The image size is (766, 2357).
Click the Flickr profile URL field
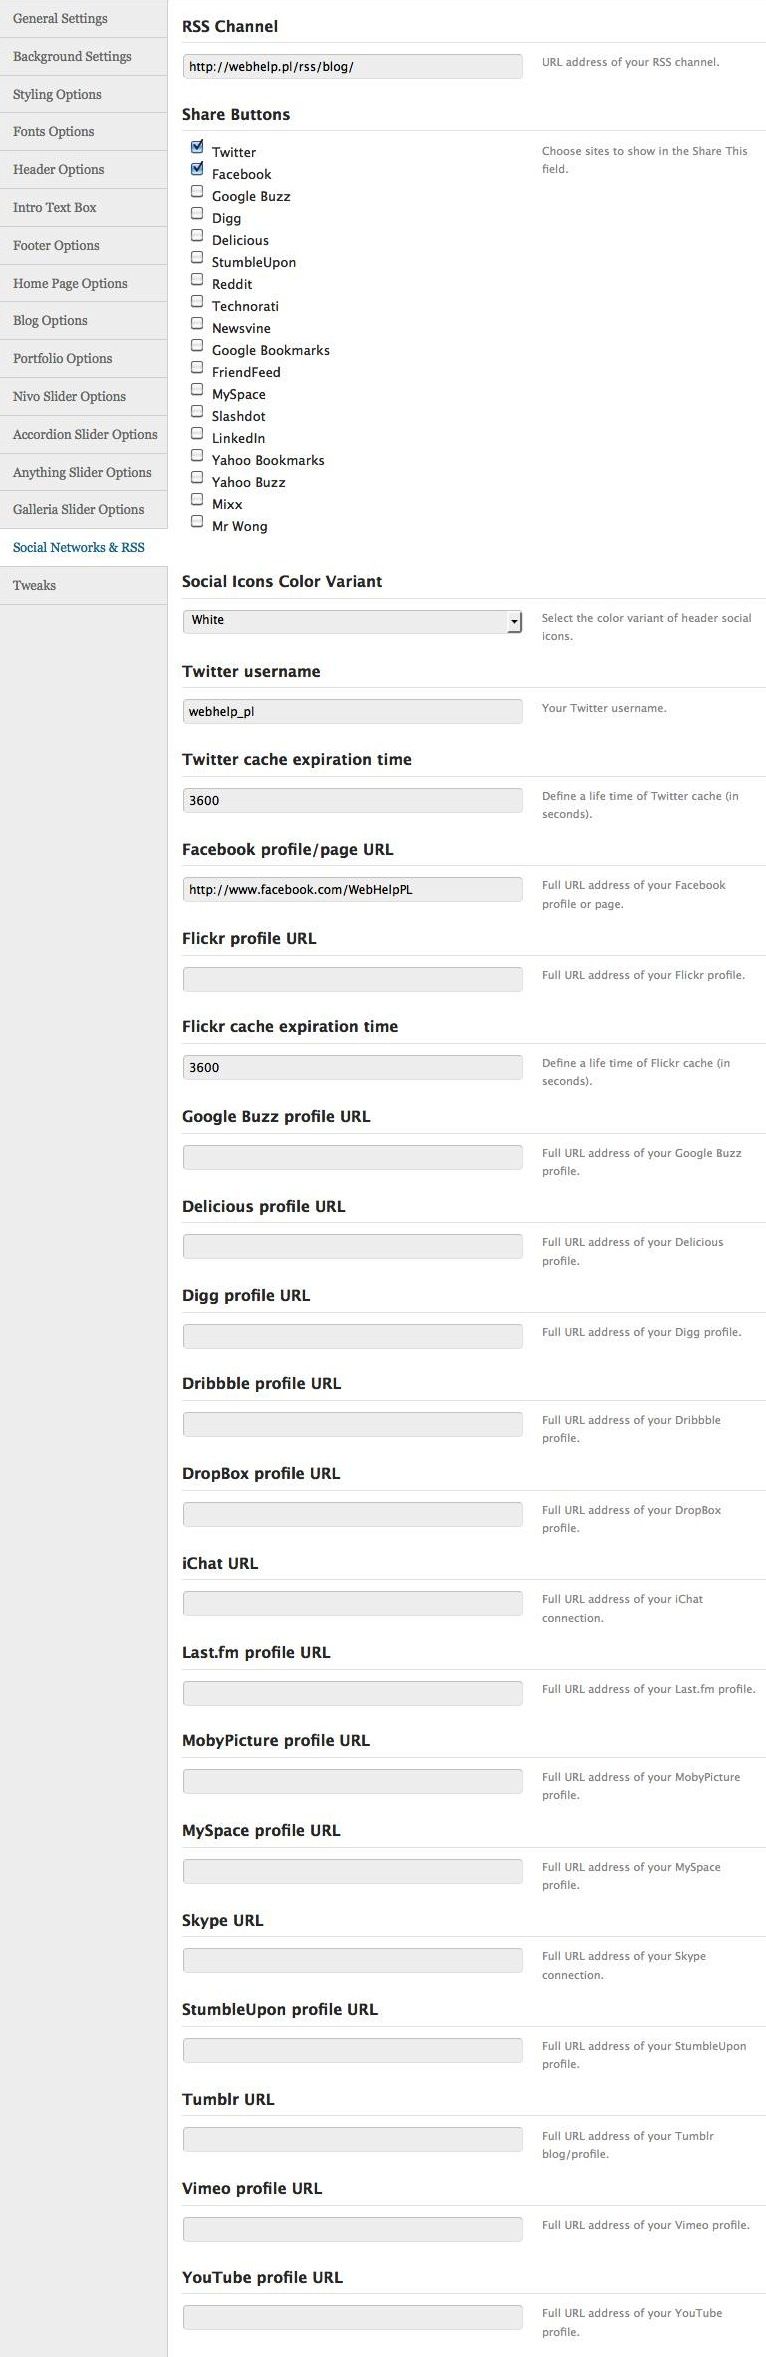pyautogui.click(x=352, y=979)
